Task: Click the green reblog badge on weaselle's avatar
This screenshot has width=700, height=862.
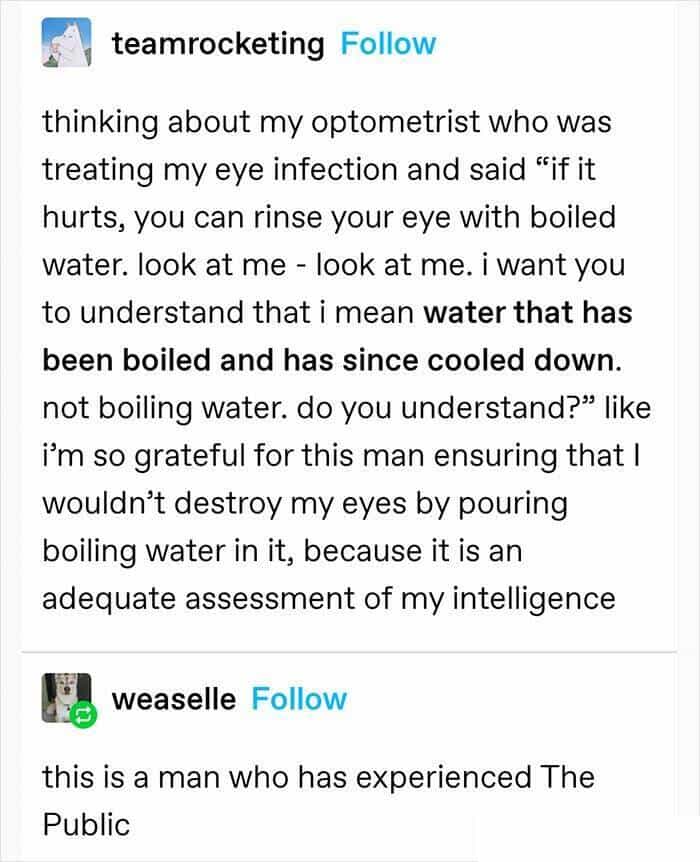Action: [x=85, y=713]
